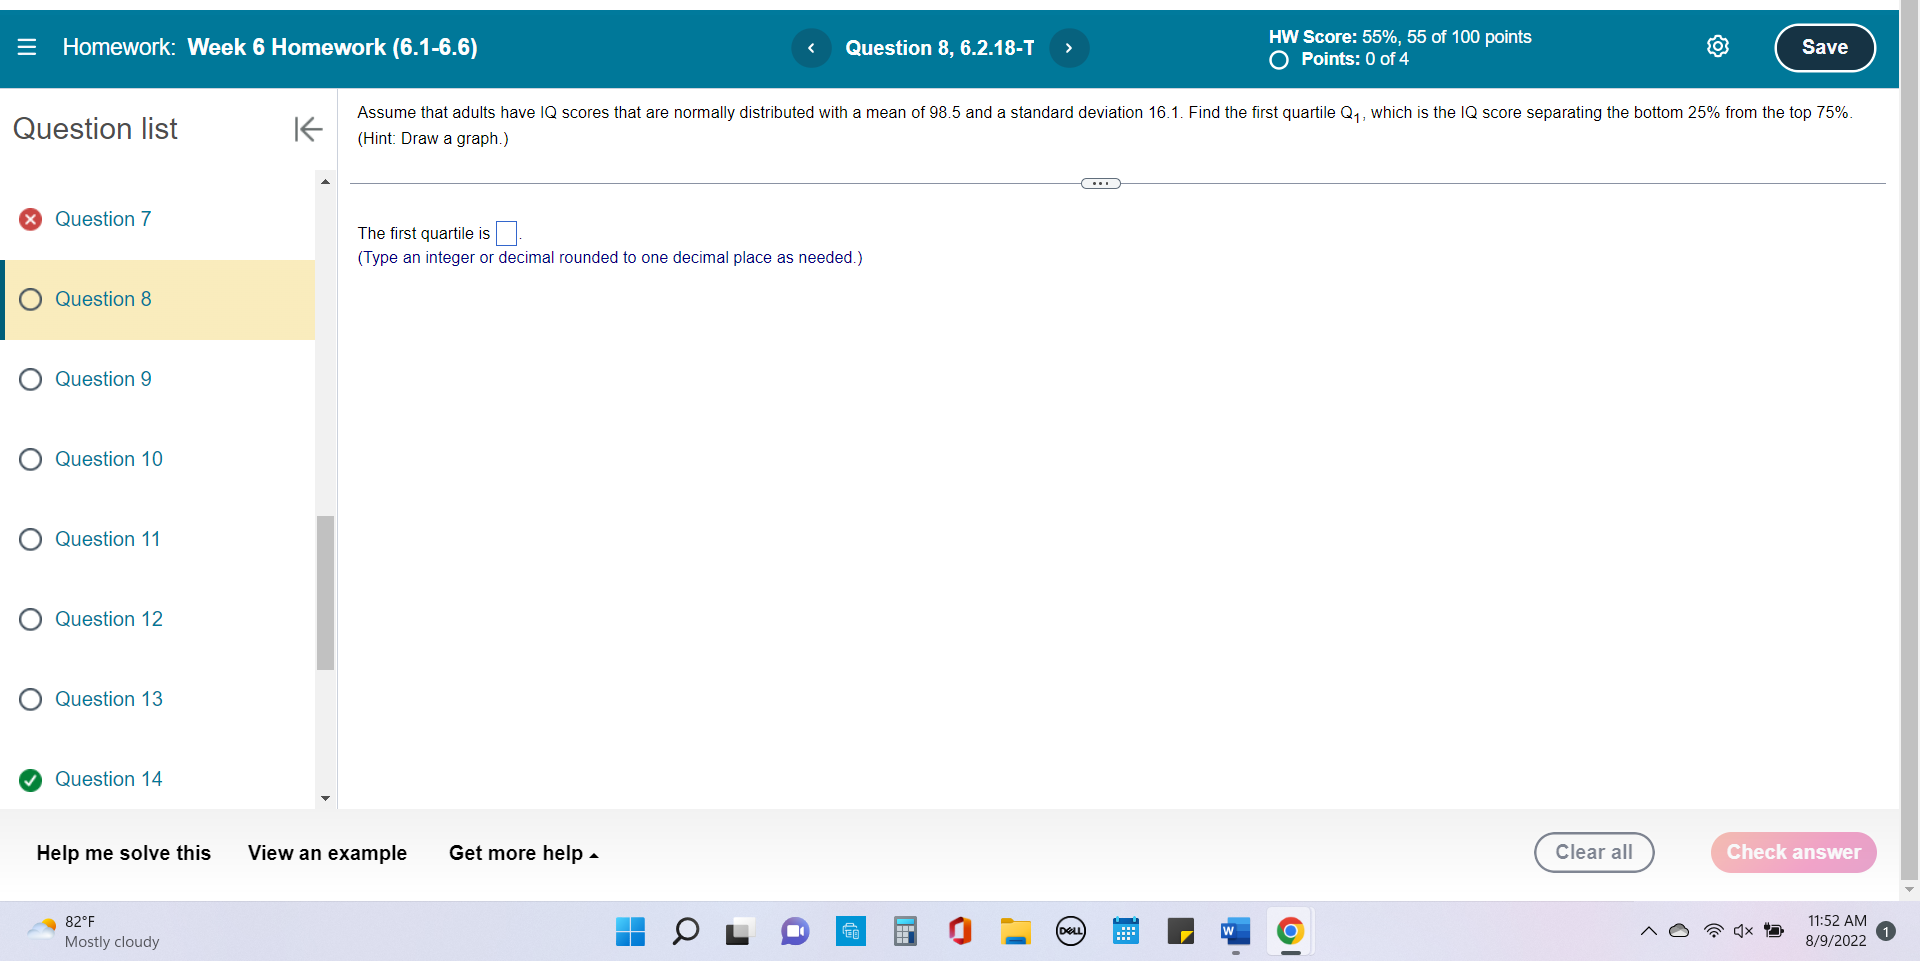
Task: Click the red X status icon on Question 7
Action: click(30, 219)
